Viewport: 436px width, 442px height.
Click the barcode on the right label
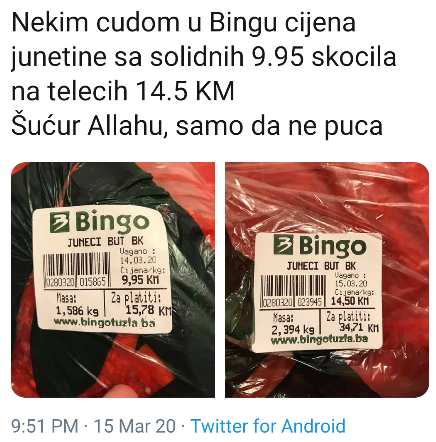point(293,290)
